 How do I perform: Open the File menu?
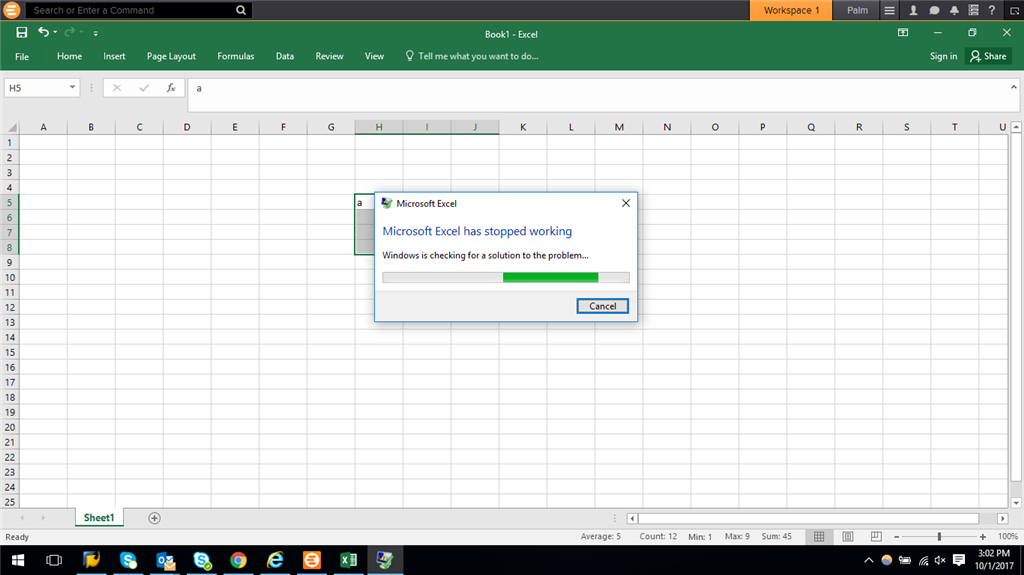[22, 56]
